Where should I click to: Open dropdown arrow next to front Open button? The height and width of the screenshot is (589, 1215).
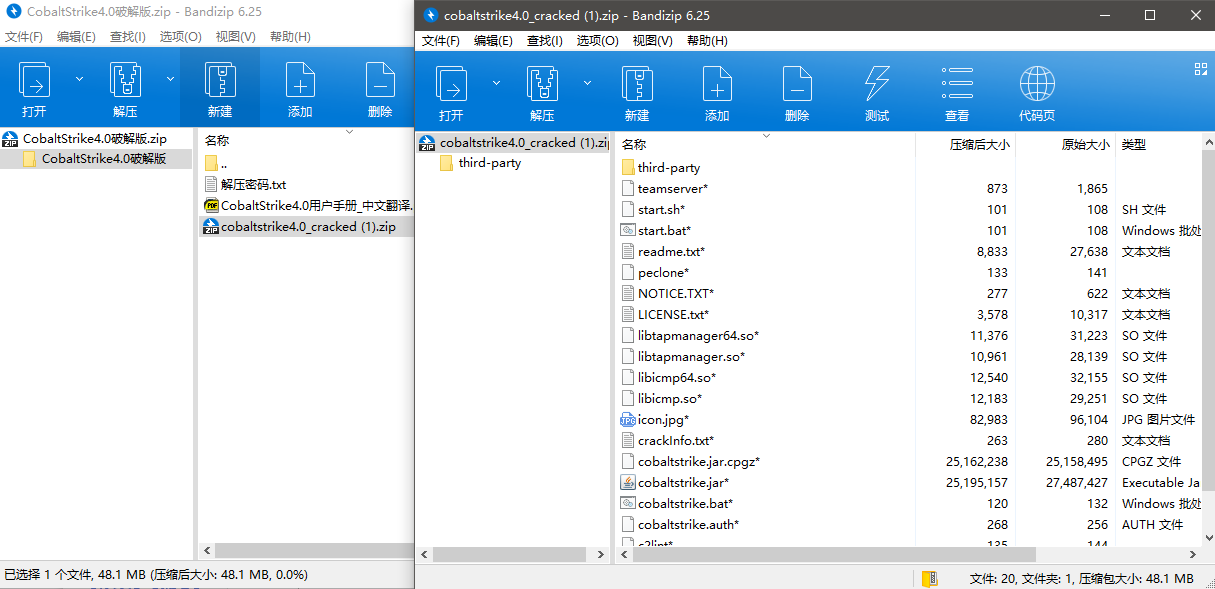click(496, 83)
